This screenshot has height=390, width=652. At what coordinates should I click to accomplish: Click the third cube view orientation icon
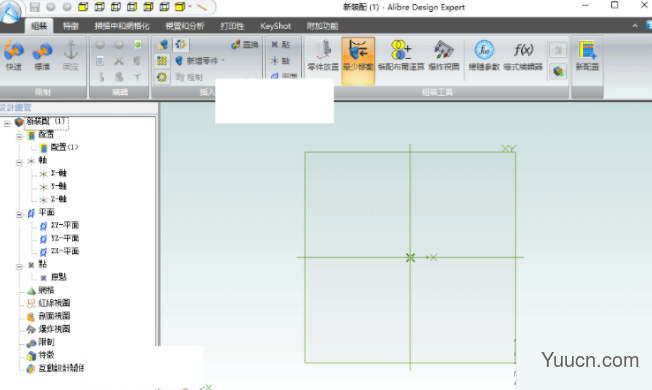116,7
